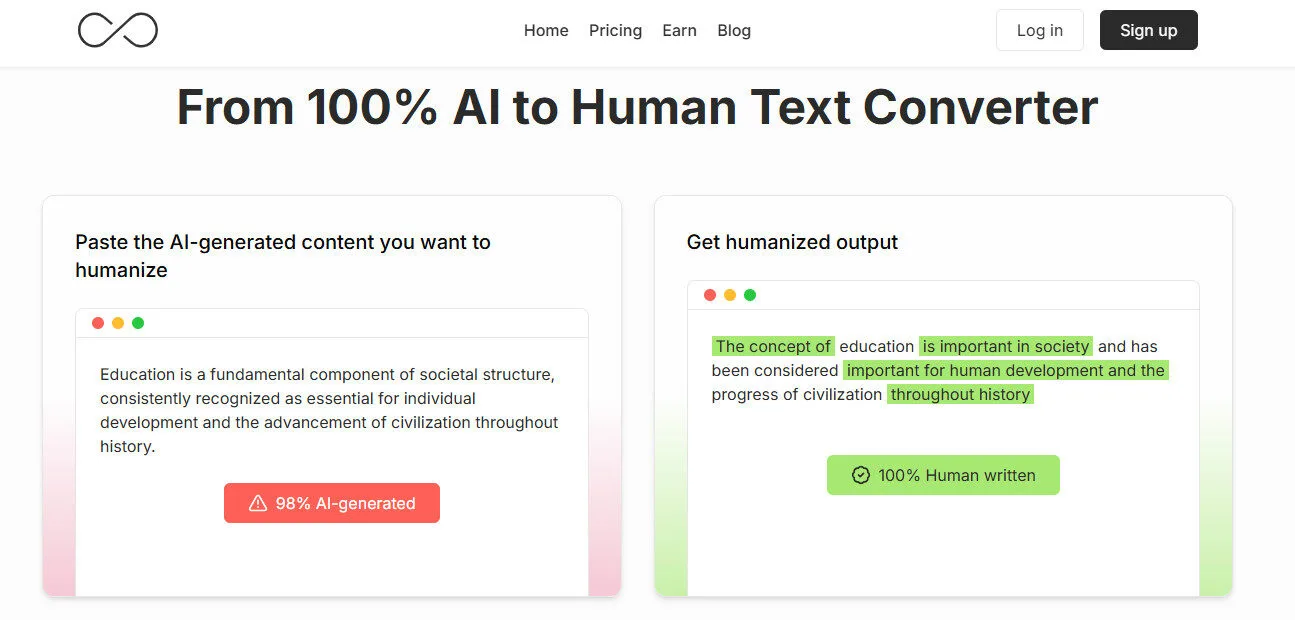Click the red window dot on the output card
This screenshot has height=620, width=1295.
click(709, 294)
